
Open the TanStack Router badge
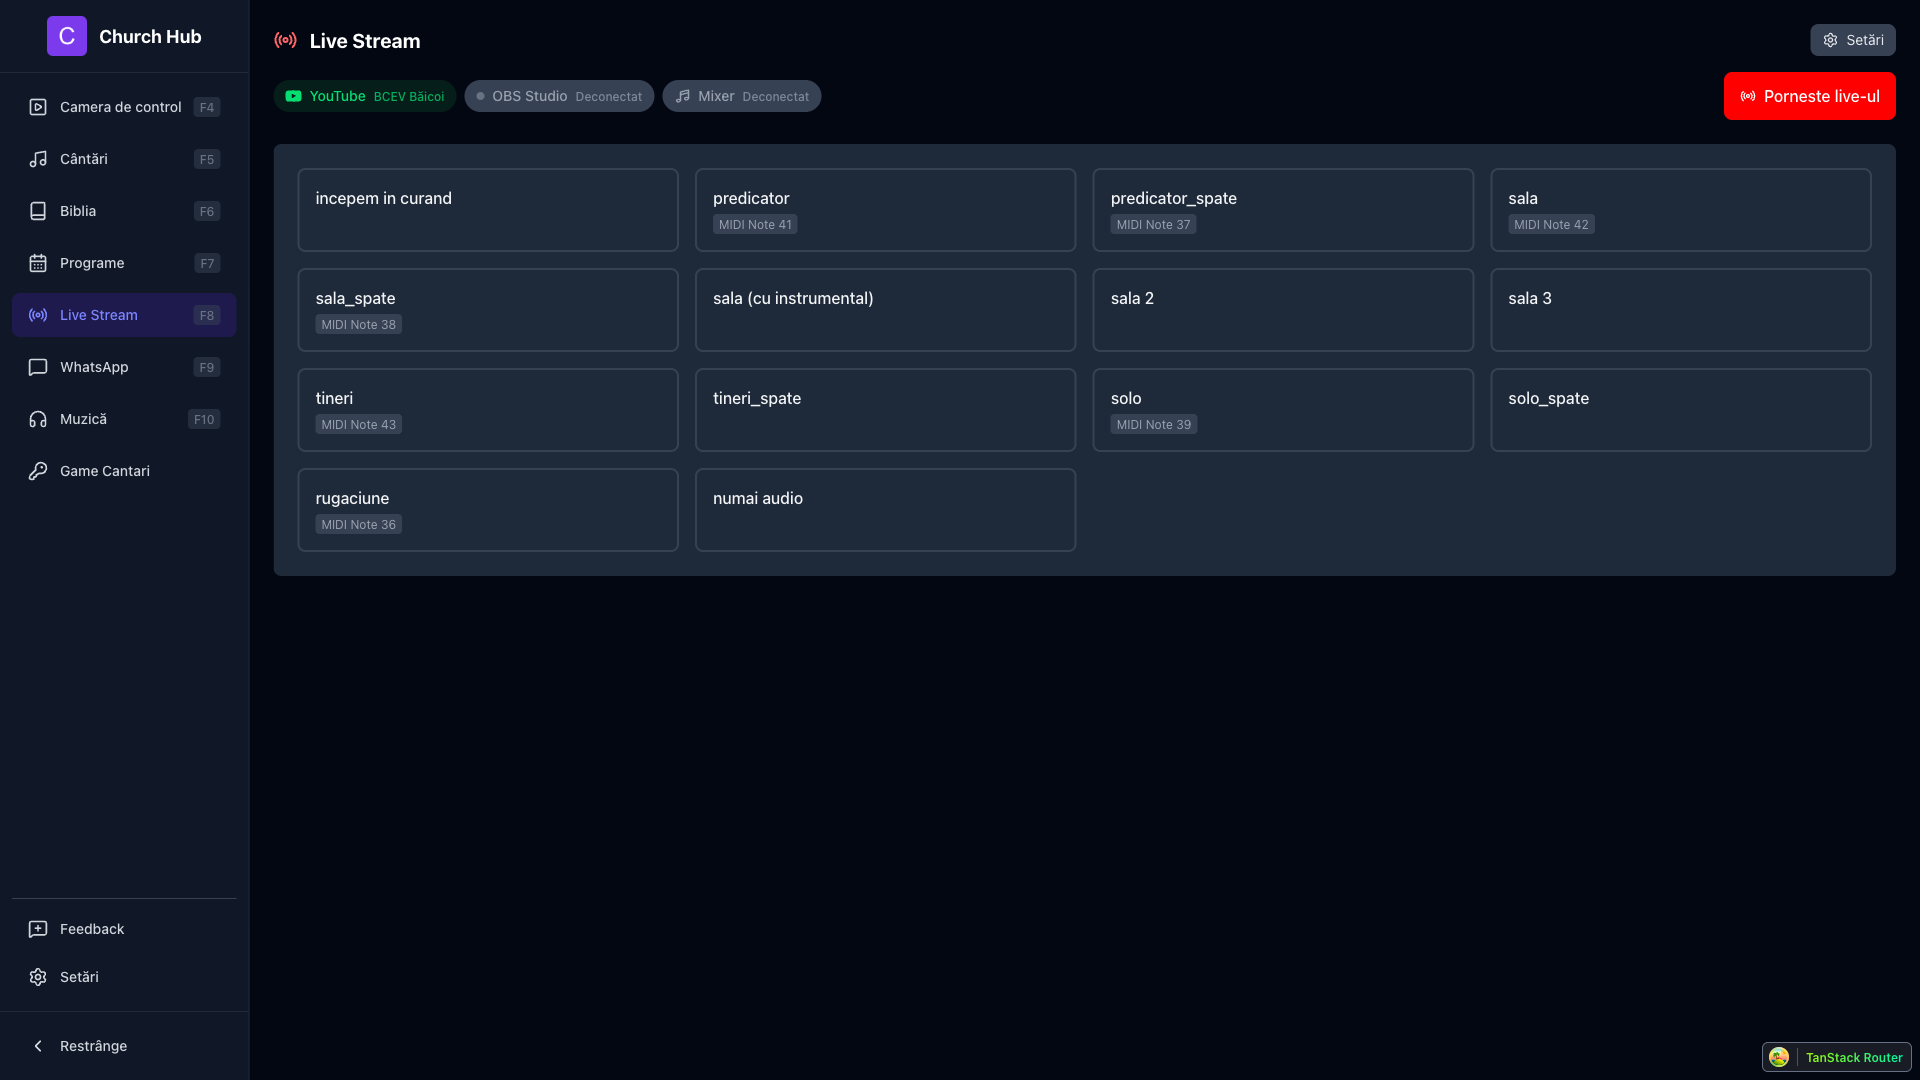(x=1836, y=1057)
